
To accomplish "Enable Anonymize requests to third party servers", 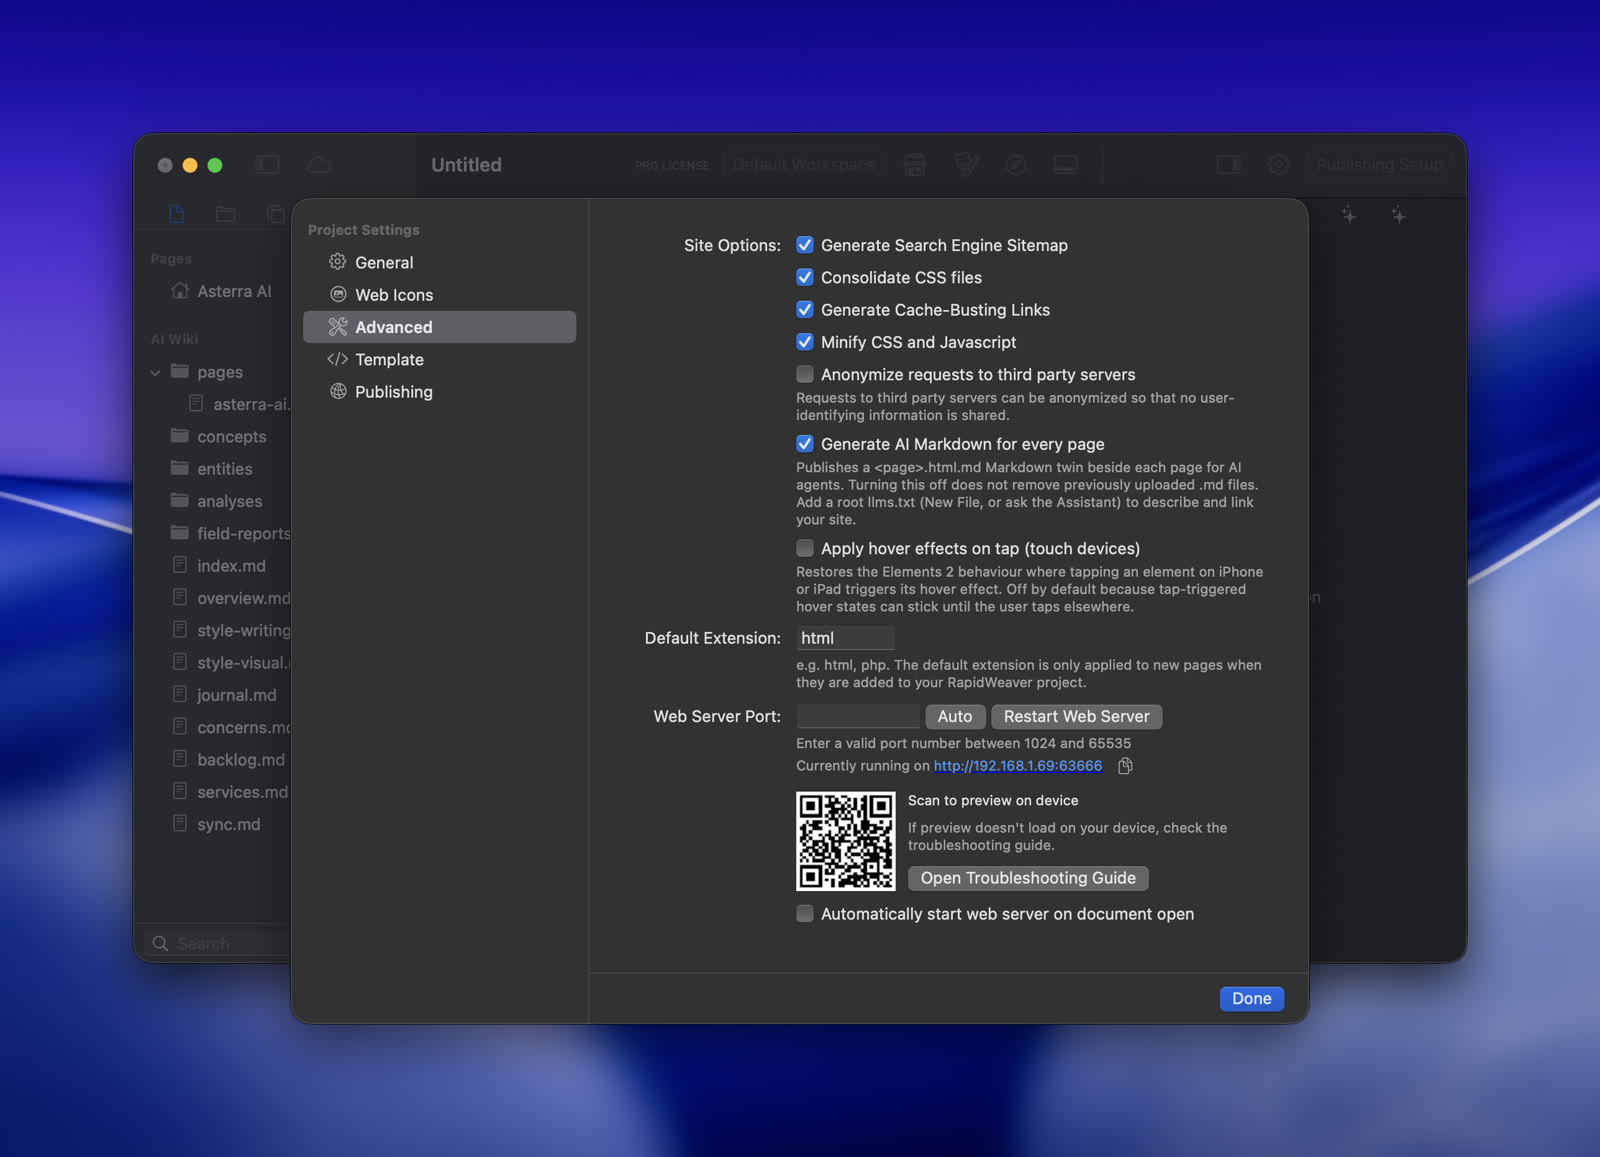I will [805, 374].
